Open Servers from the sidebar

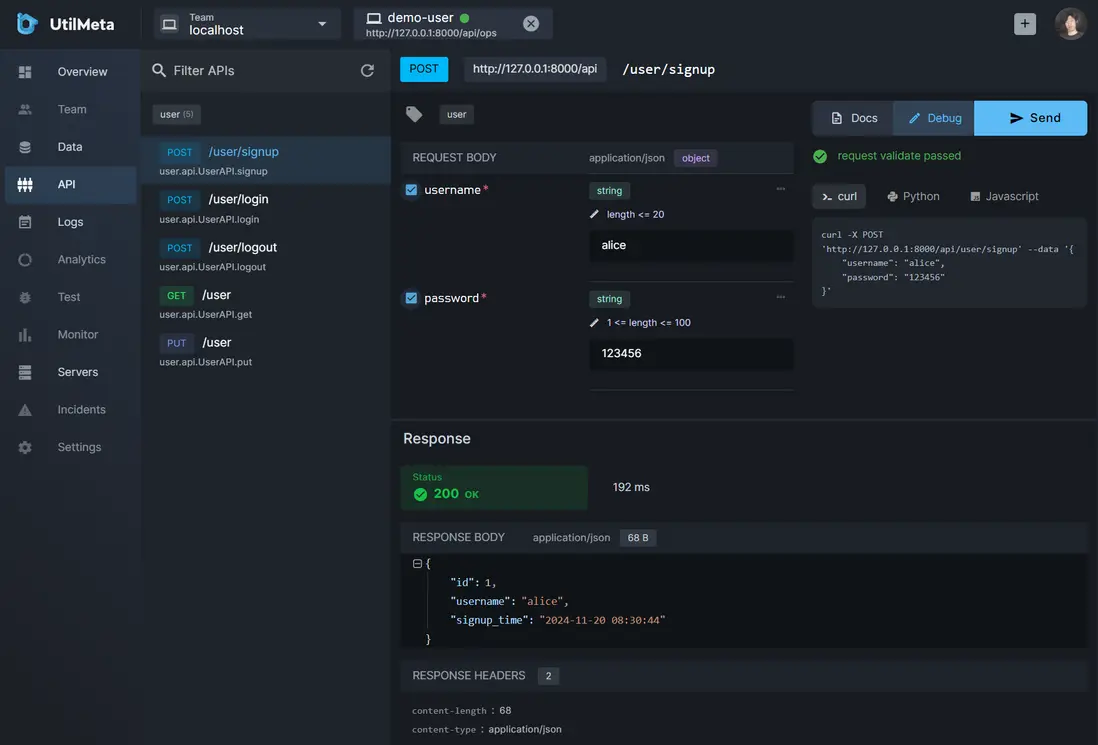tap(77, 371)
